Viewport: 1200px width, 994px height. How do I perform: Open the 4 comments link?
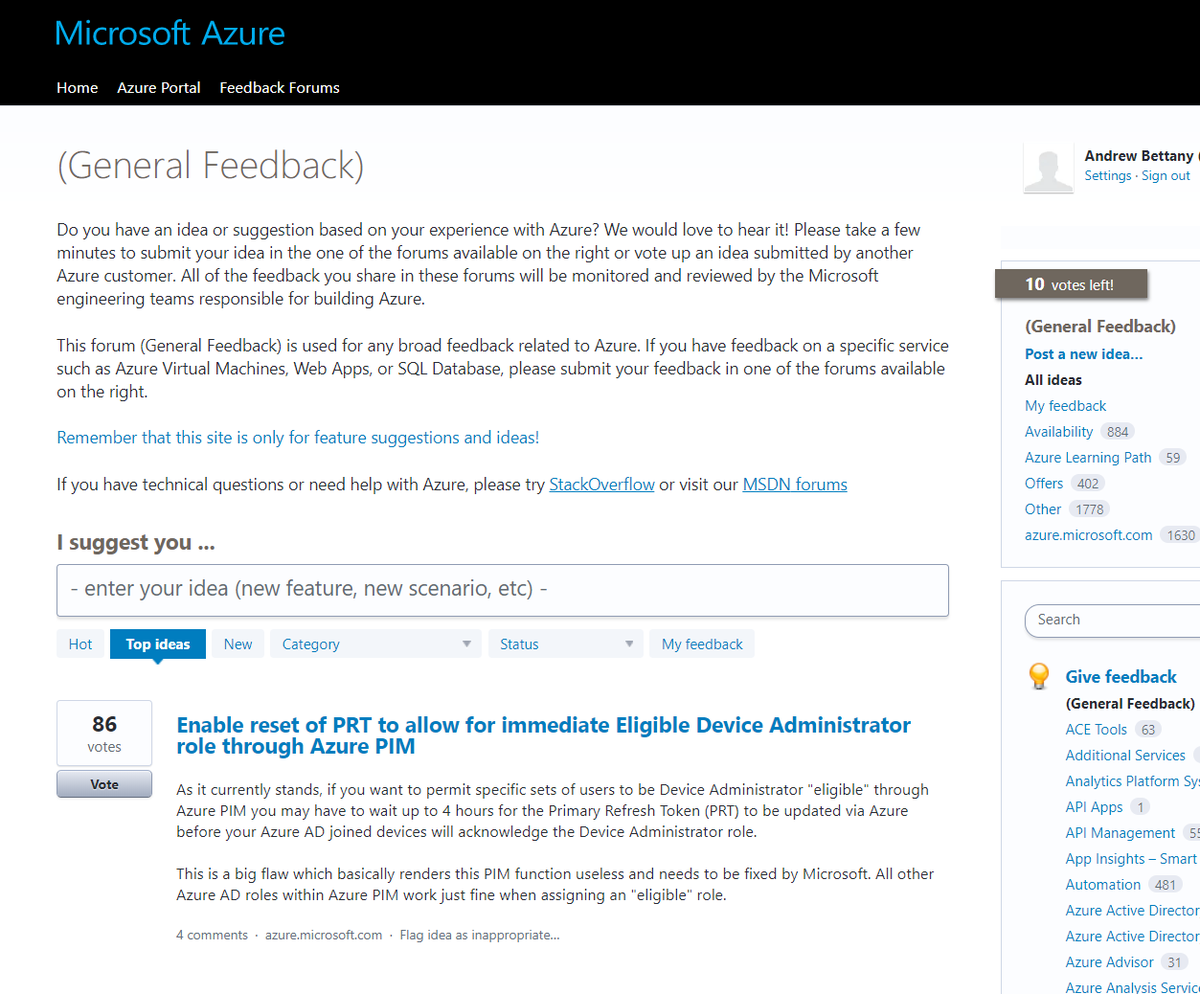pyautogui.click(x=212, y=935)
